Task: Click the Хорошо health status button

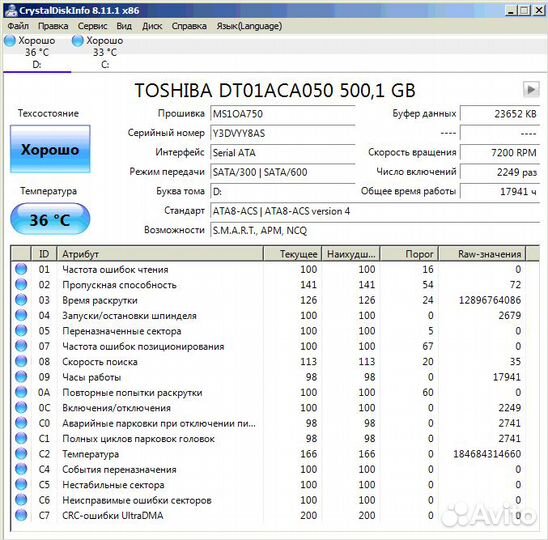Action: [50, 149]
